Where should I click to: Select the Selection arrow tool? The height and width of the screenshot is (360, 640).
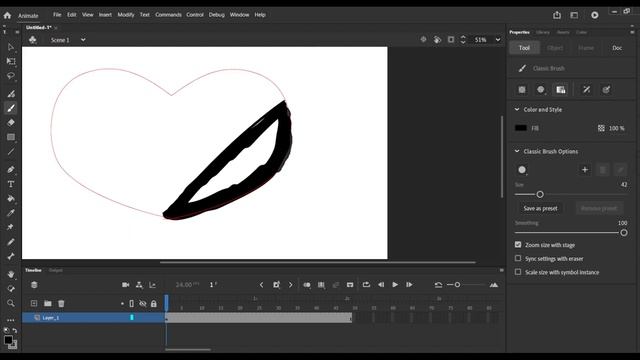coord(11,47)
